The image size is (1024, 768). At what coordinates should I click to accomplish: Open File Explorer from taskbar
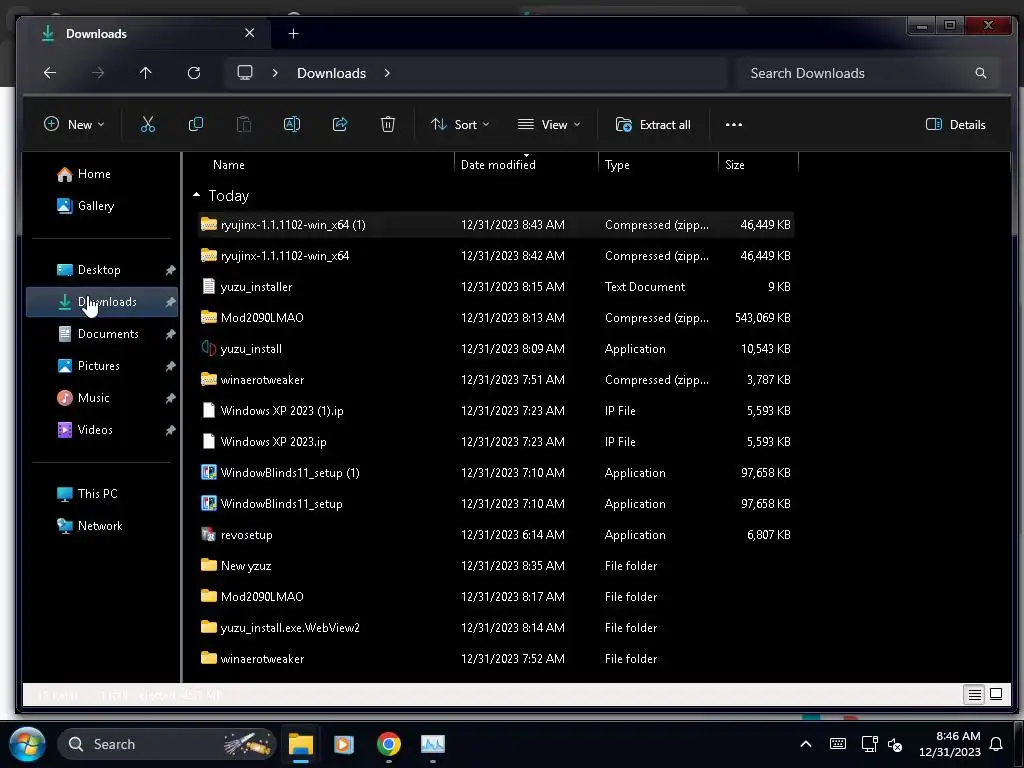click(x=300, y=744)
